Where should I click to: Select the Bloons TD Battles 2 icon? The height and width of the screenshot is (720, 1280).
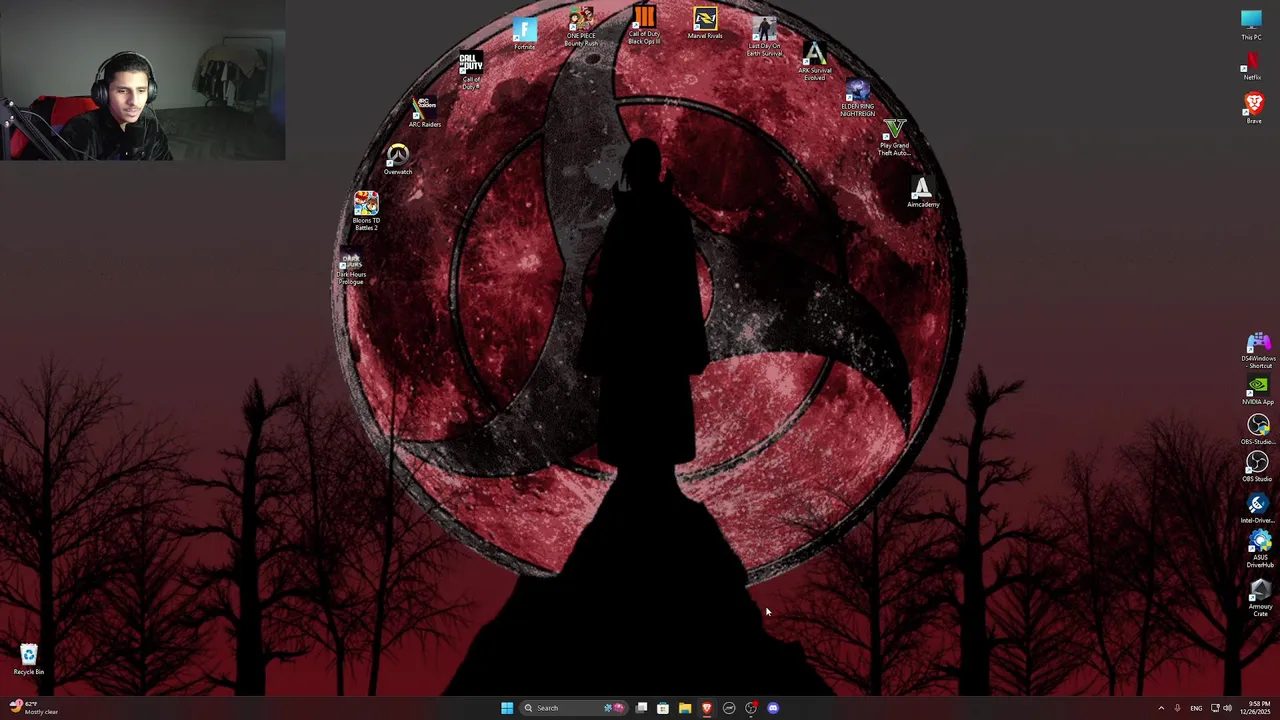click(x=366, y=212)
